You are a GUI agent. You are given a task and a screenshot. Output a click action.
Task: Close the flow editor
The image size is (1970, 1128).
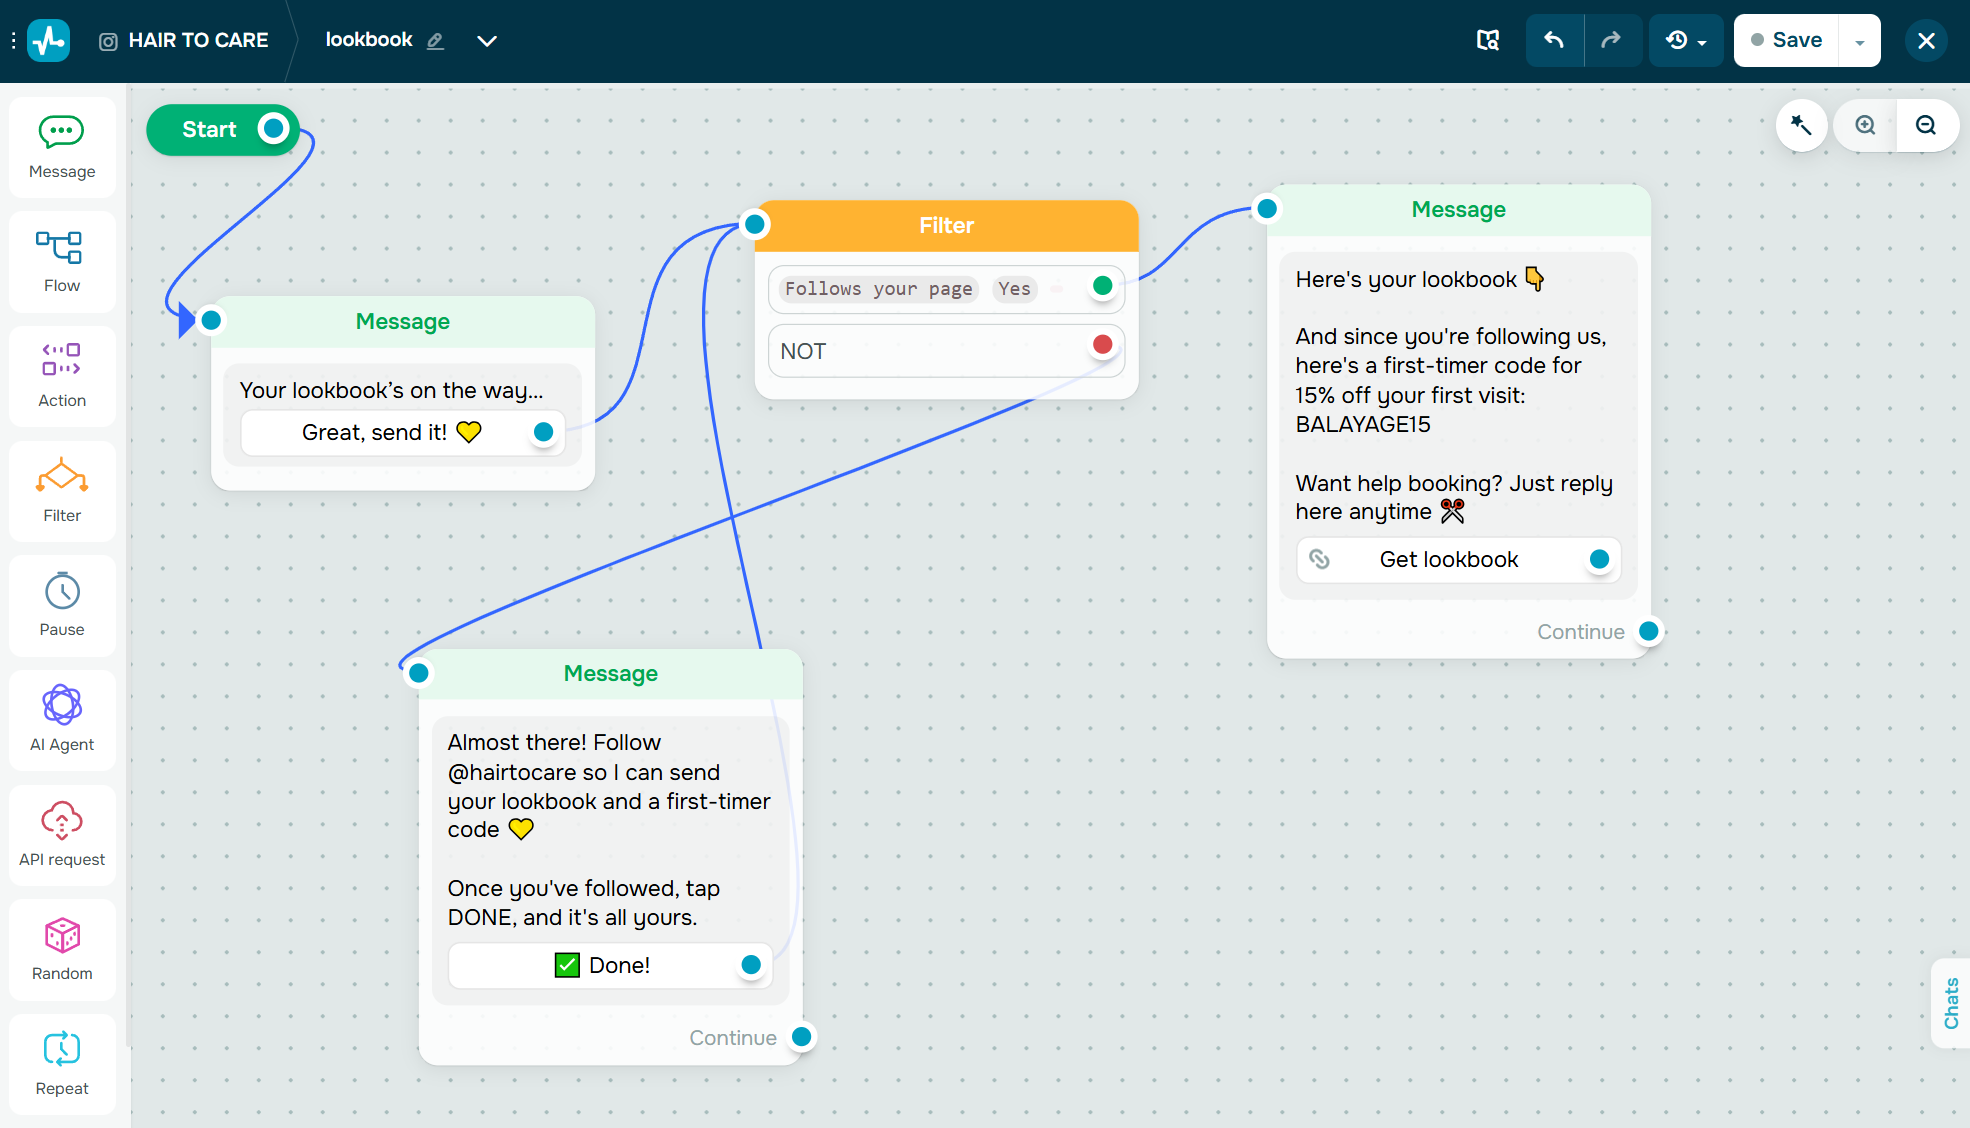pyautogui.click(x=1926, y=41)
